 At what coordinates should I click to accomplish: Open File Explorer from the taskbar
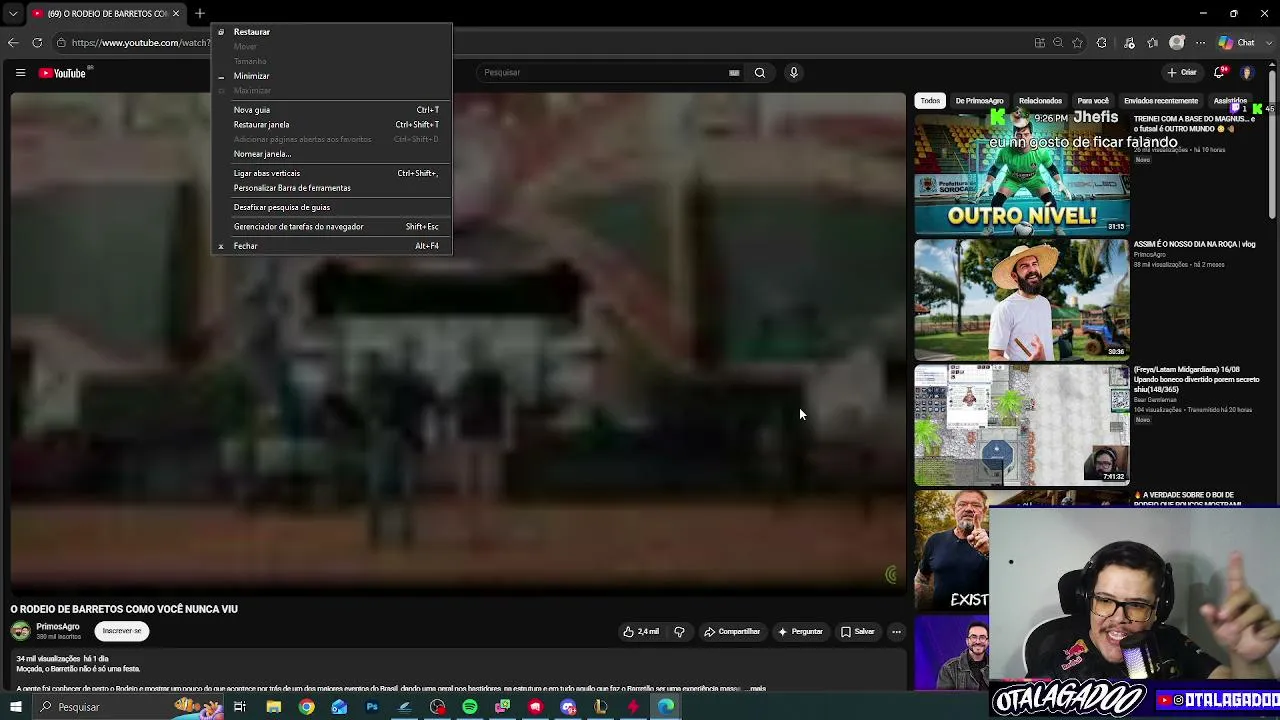(x=273, y=707)
